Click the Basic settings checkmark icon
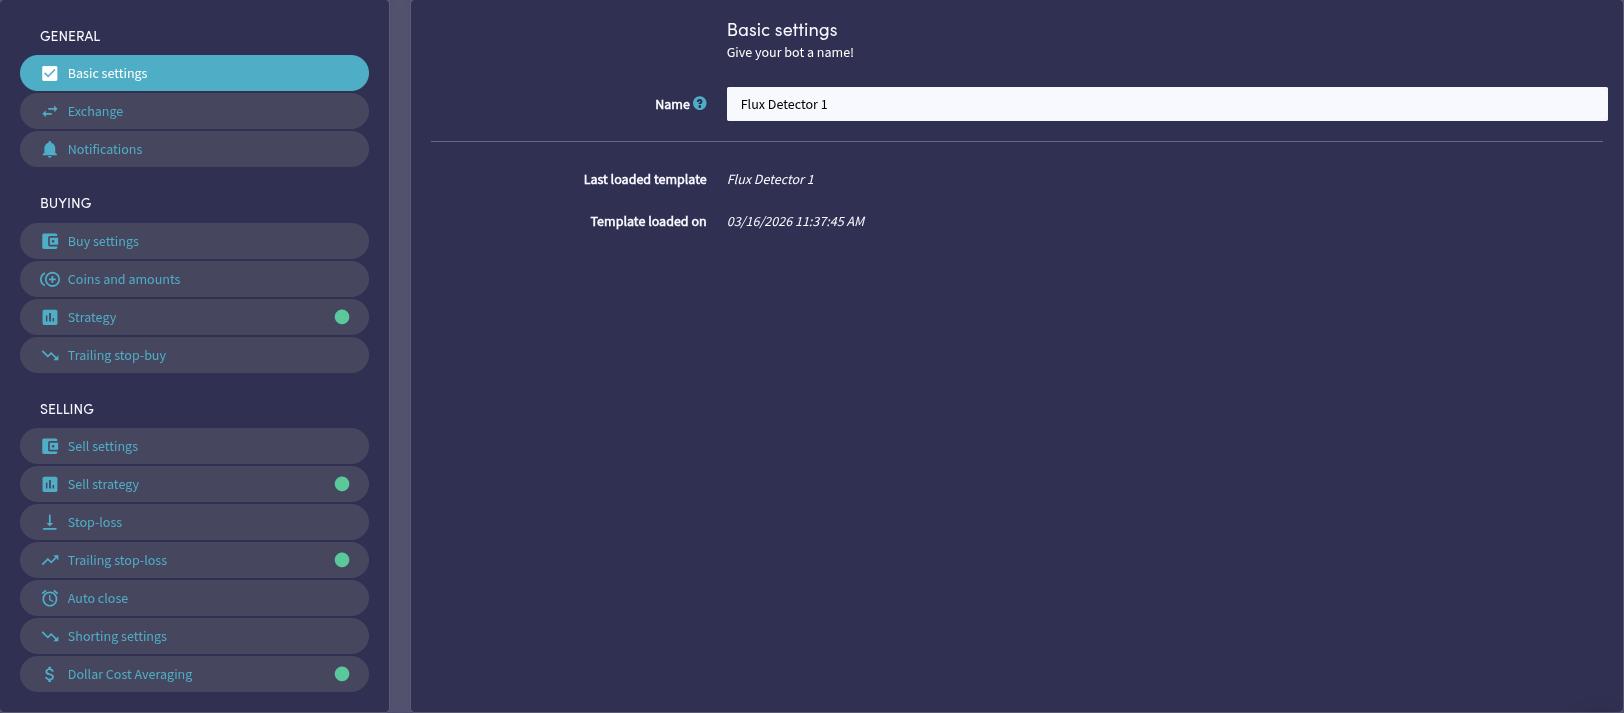This screenshot has height=713, width=1624. click(x=50, y=73)
